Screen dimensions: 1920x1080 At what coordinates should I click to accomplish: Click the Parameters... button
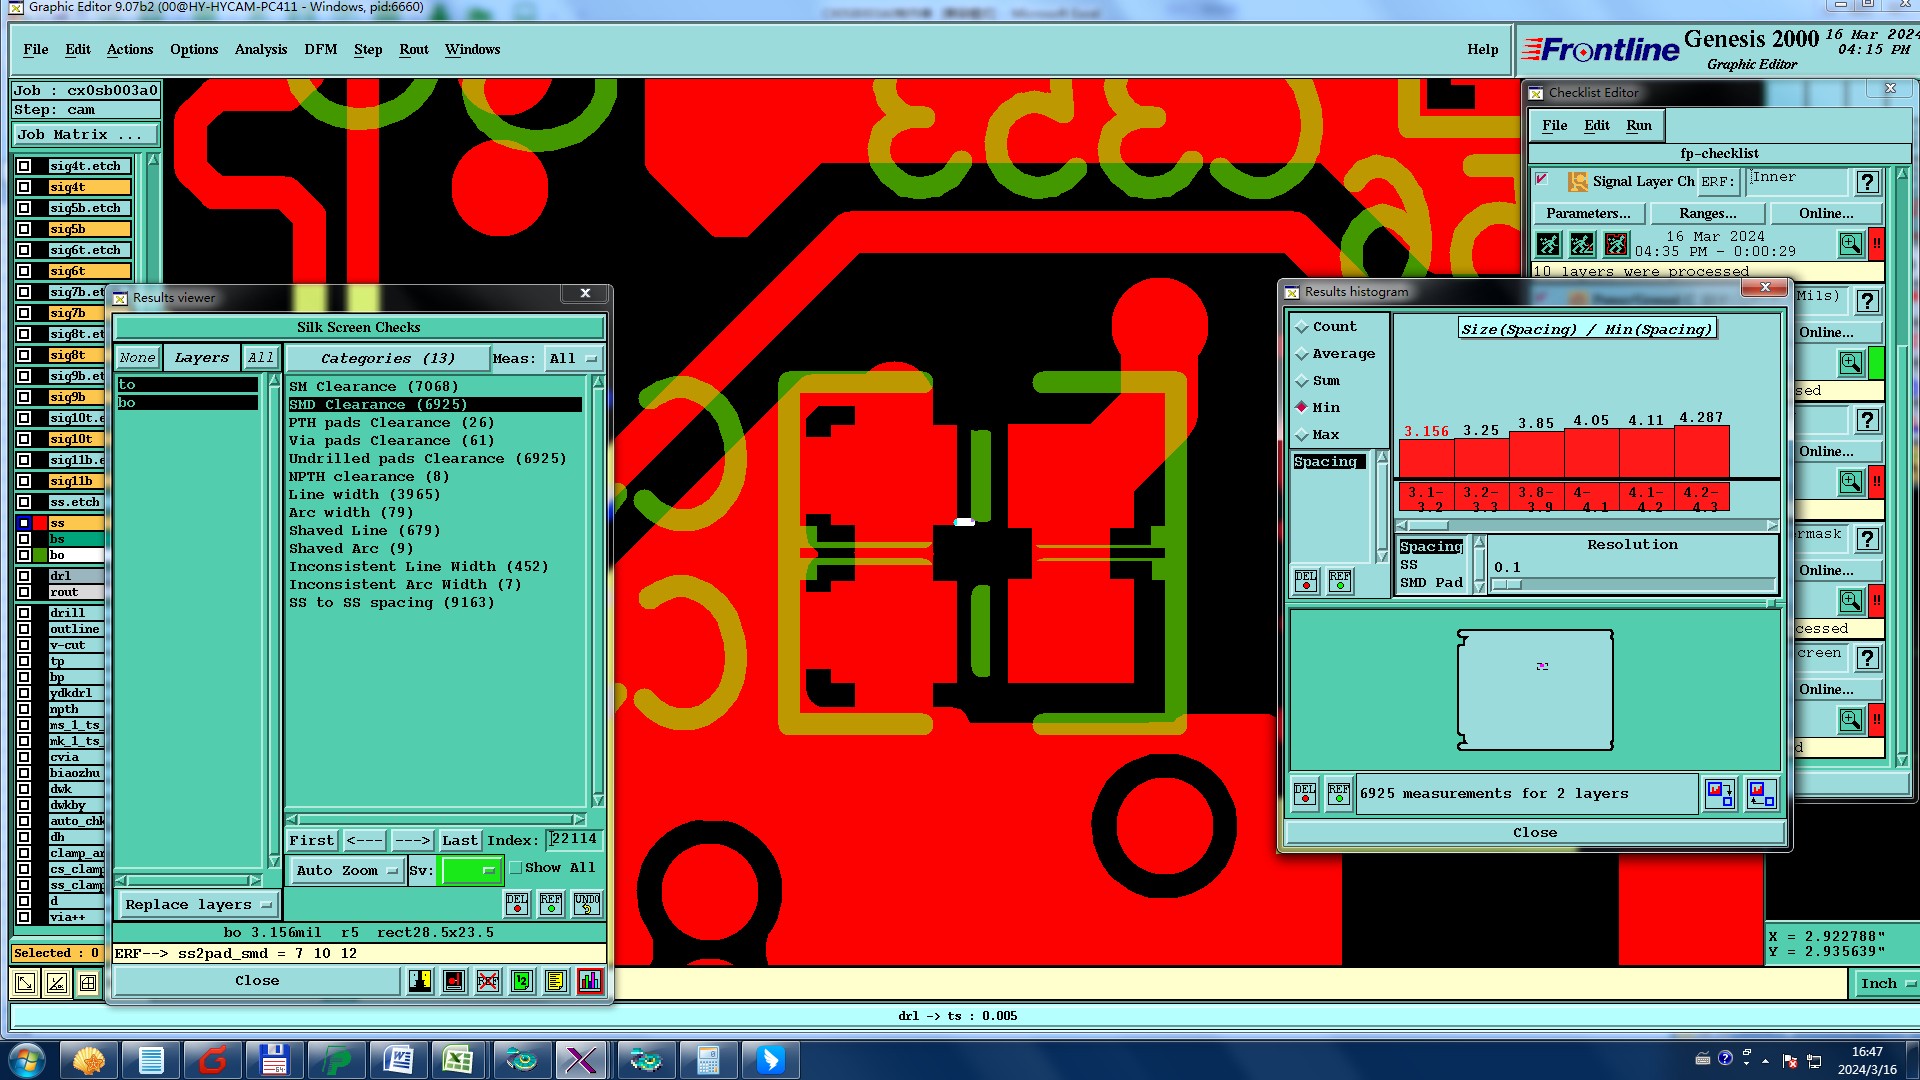(x=1587, y=213)
